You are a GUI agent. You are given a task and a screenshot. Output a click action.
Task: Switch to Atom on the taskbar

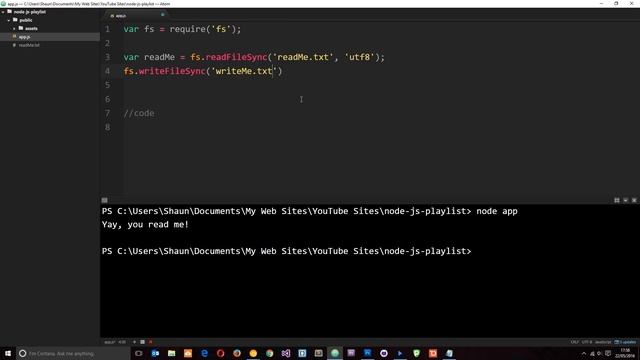click(x=335, y=353)
